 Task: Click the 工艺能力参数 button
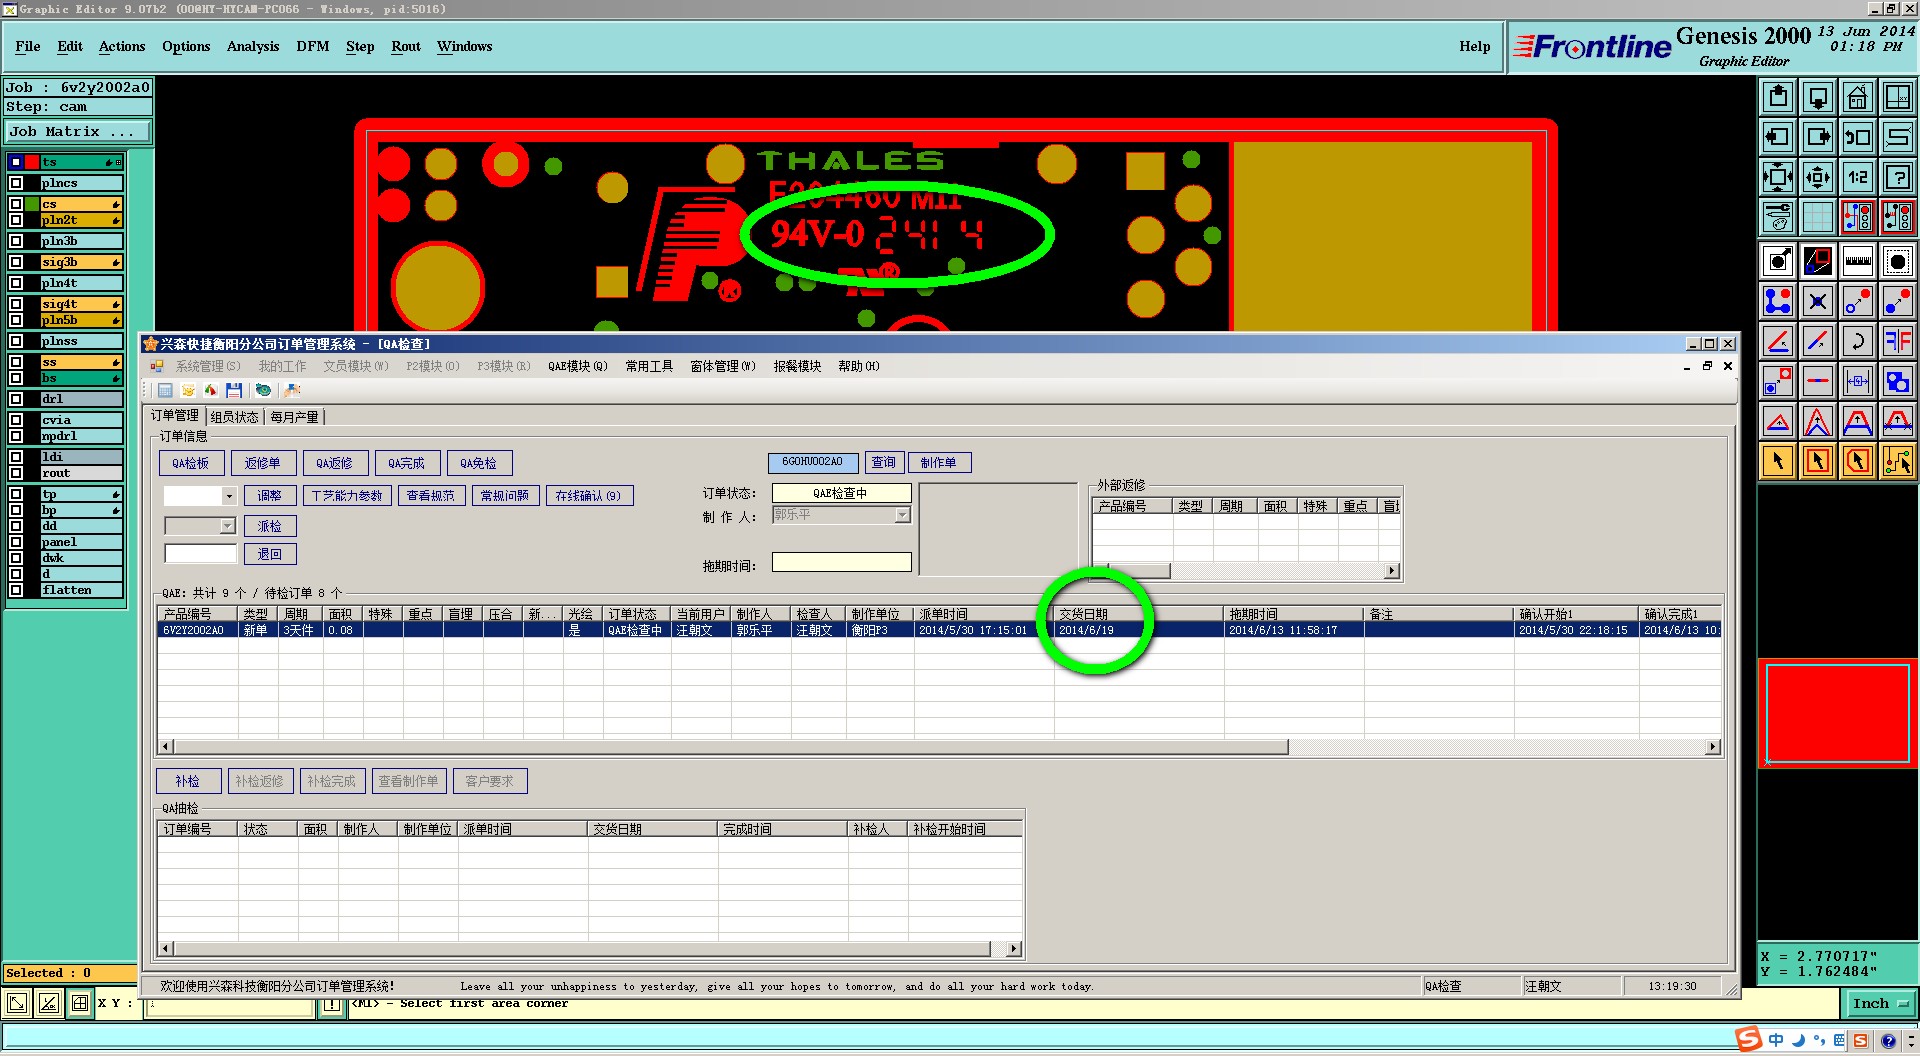[347, 496]
